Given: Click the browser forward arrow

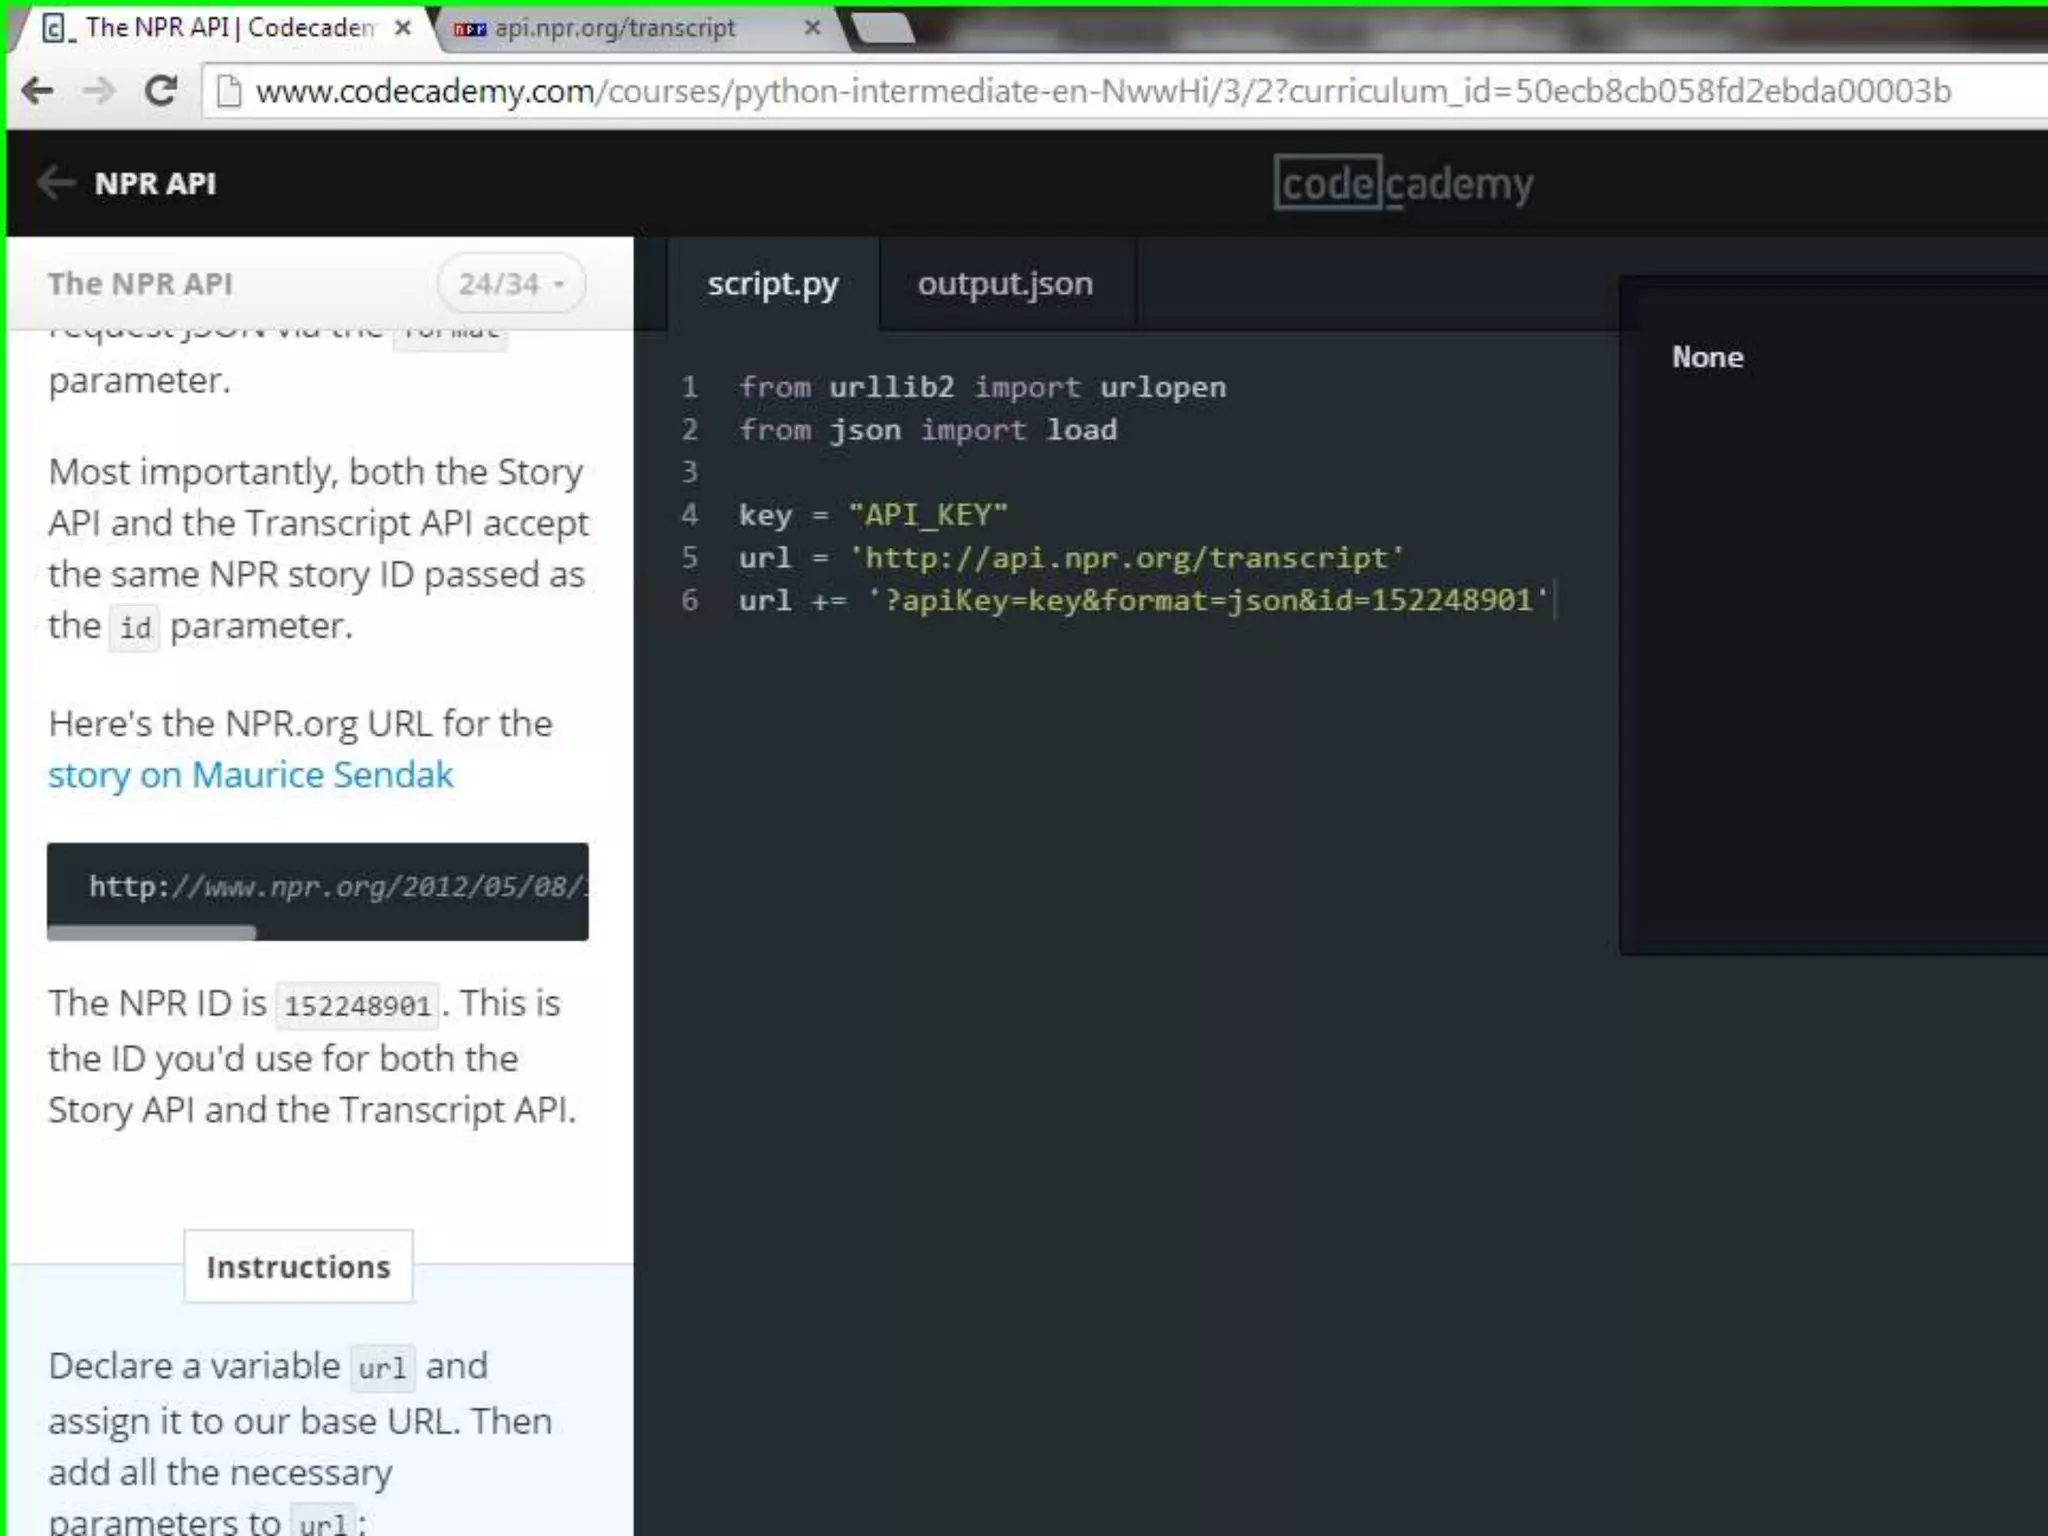Looking at the screenshot, I should point(98,91).
